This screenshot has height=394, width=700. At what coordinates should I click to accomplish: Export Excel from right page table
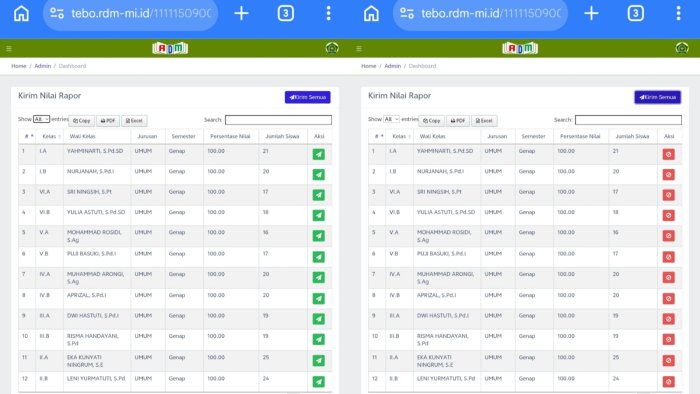click(484, 120)
